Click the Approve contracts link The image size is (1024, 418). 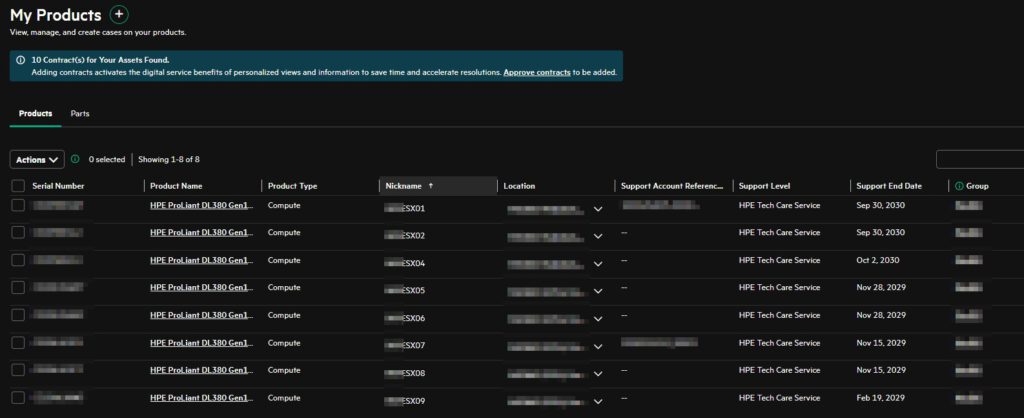(537, 73)
